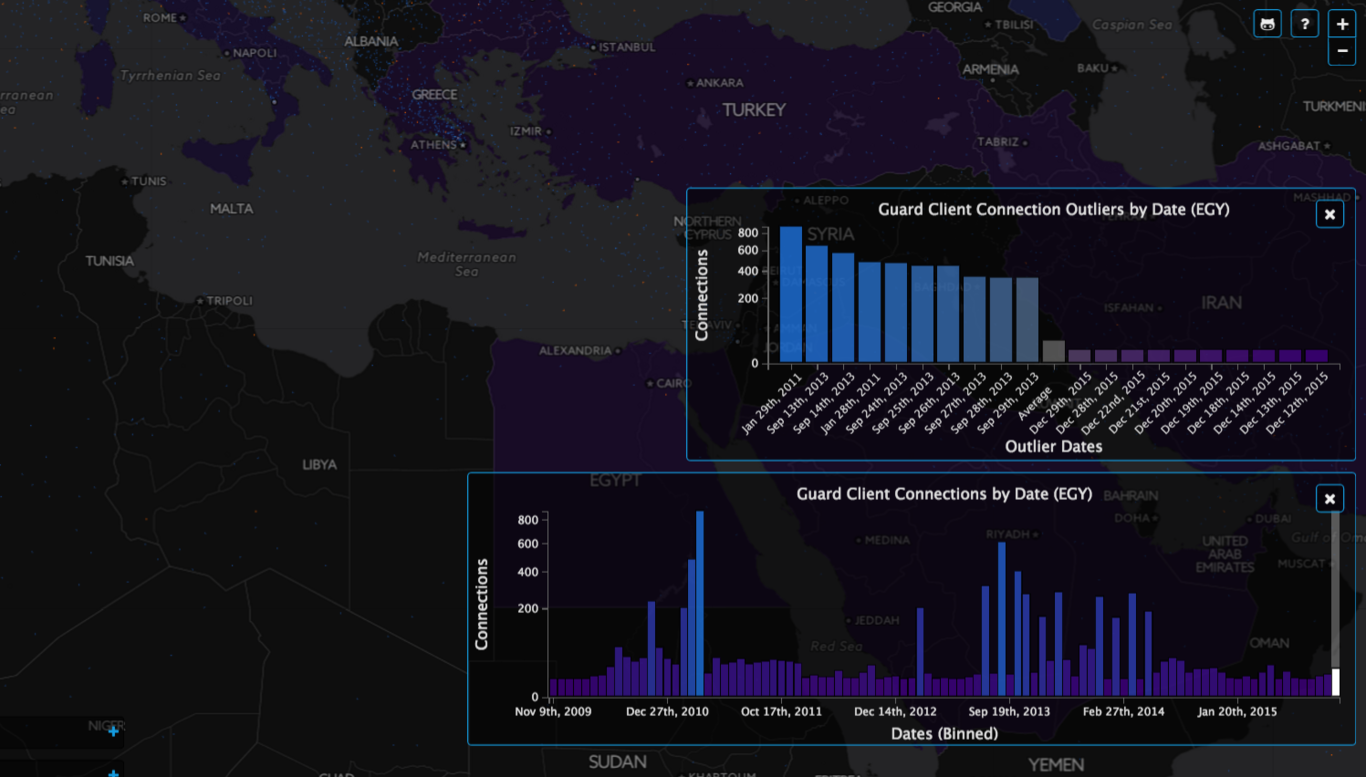Viewport: 1366px width, 777px height.
Task: Click the Athens city marker on the map
Action: click(461, 145)
